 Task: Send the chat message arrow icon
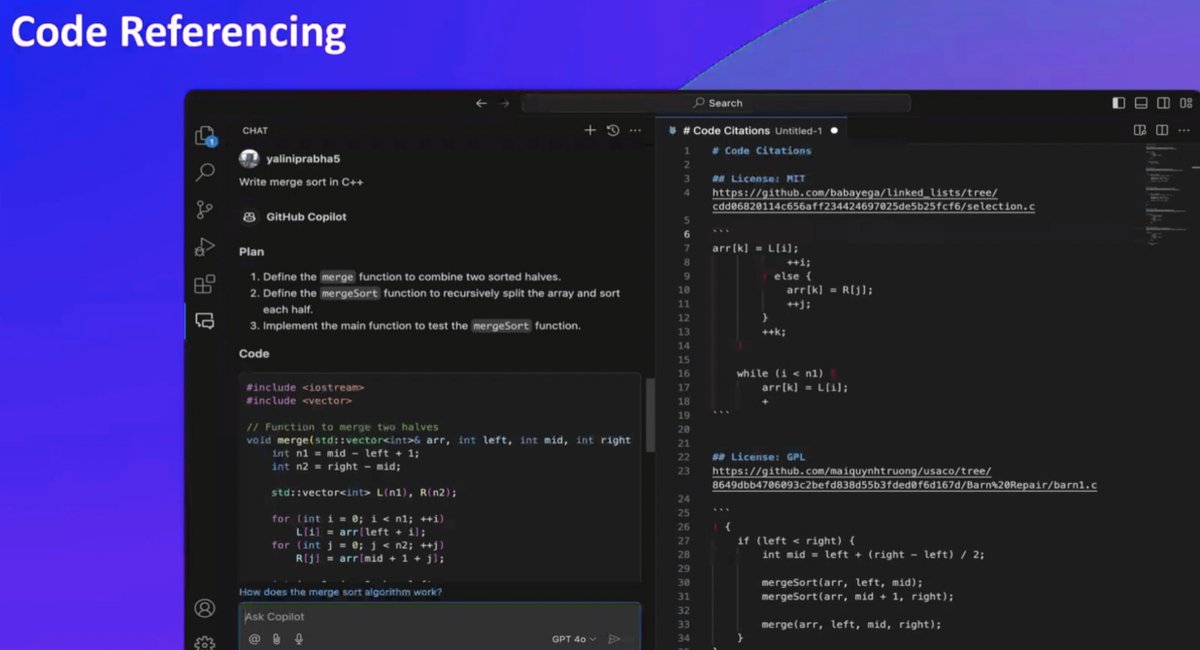pos(615,639)
